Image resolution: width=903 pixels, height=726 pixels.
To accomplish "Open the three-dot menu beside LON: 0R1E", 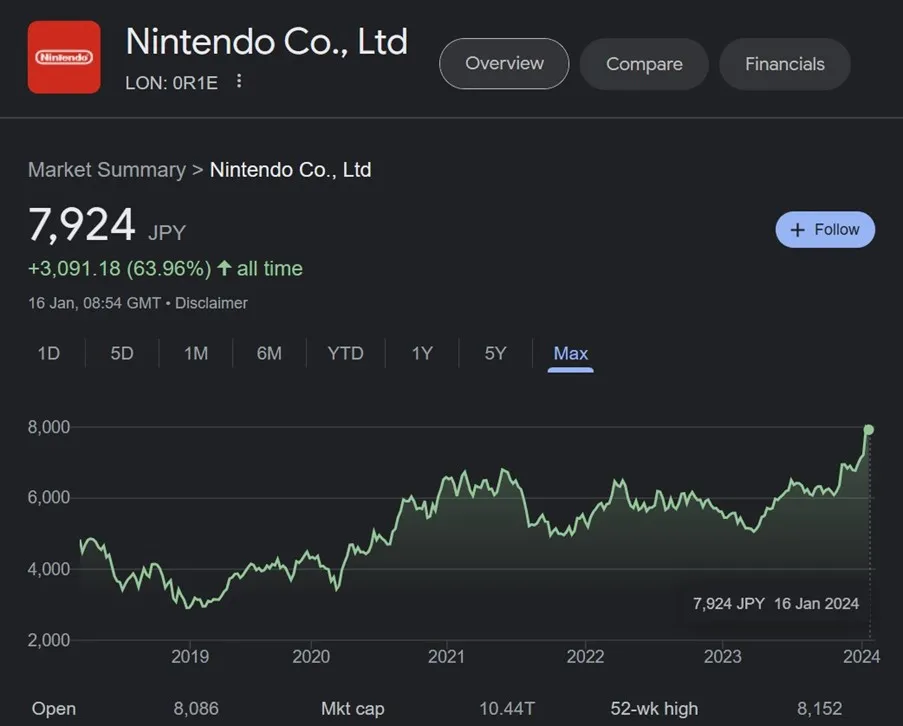I will [239, 80].
